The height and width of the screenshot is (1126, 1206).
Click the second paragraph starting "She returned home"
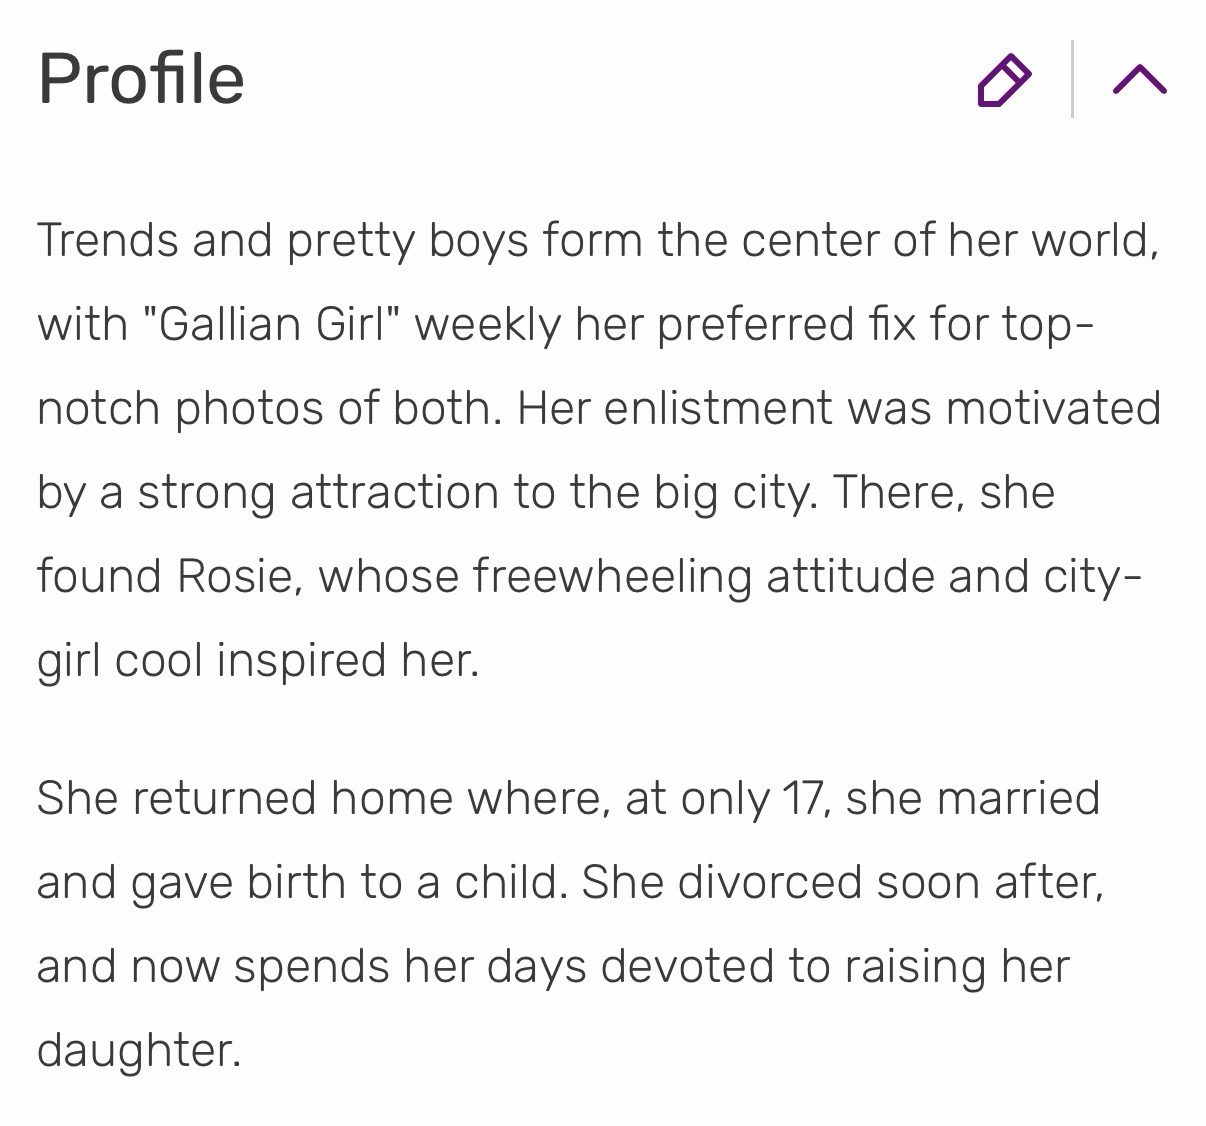[570, 924]
